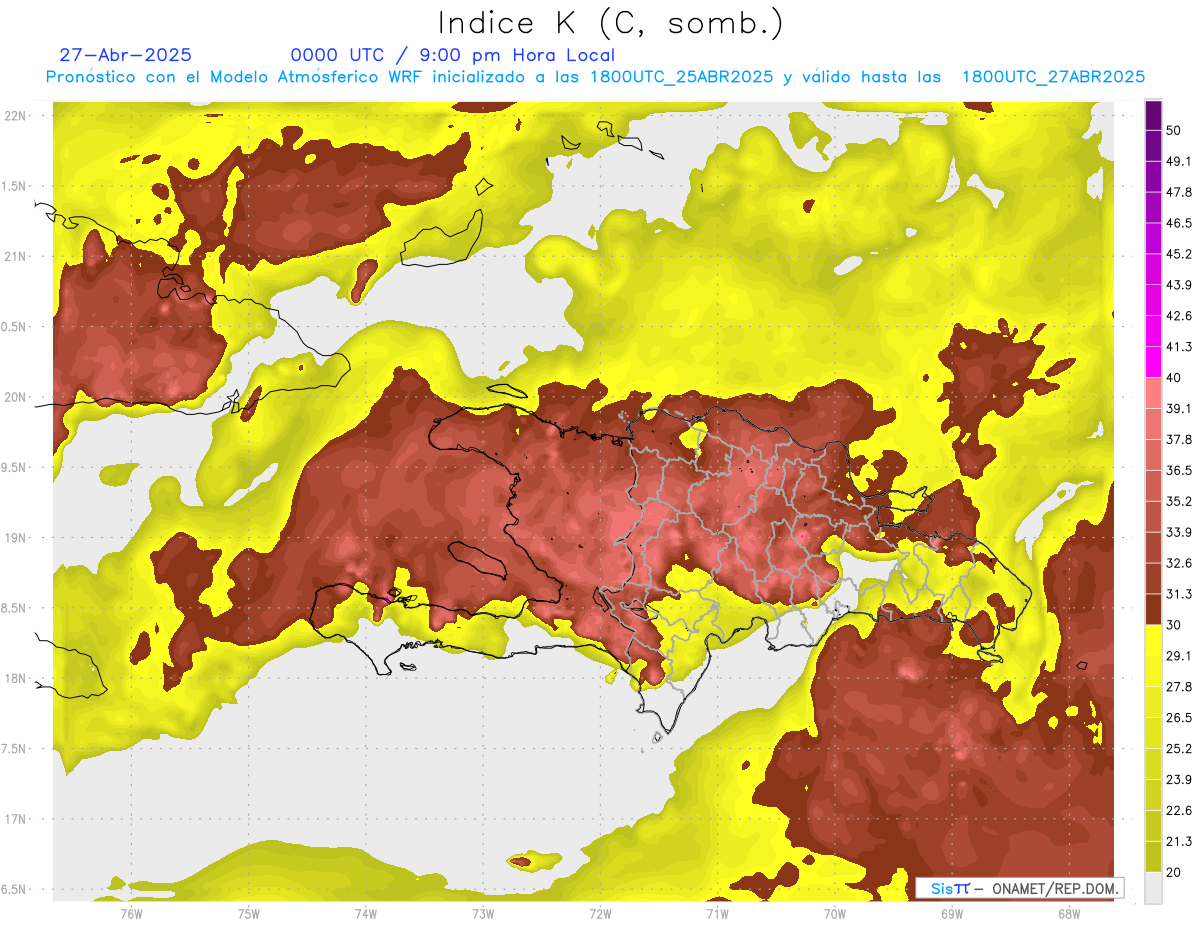This screenshot has height=927, width=1200.
Task: Click the '71W' longitude label
Action: [x=717, y=914]
